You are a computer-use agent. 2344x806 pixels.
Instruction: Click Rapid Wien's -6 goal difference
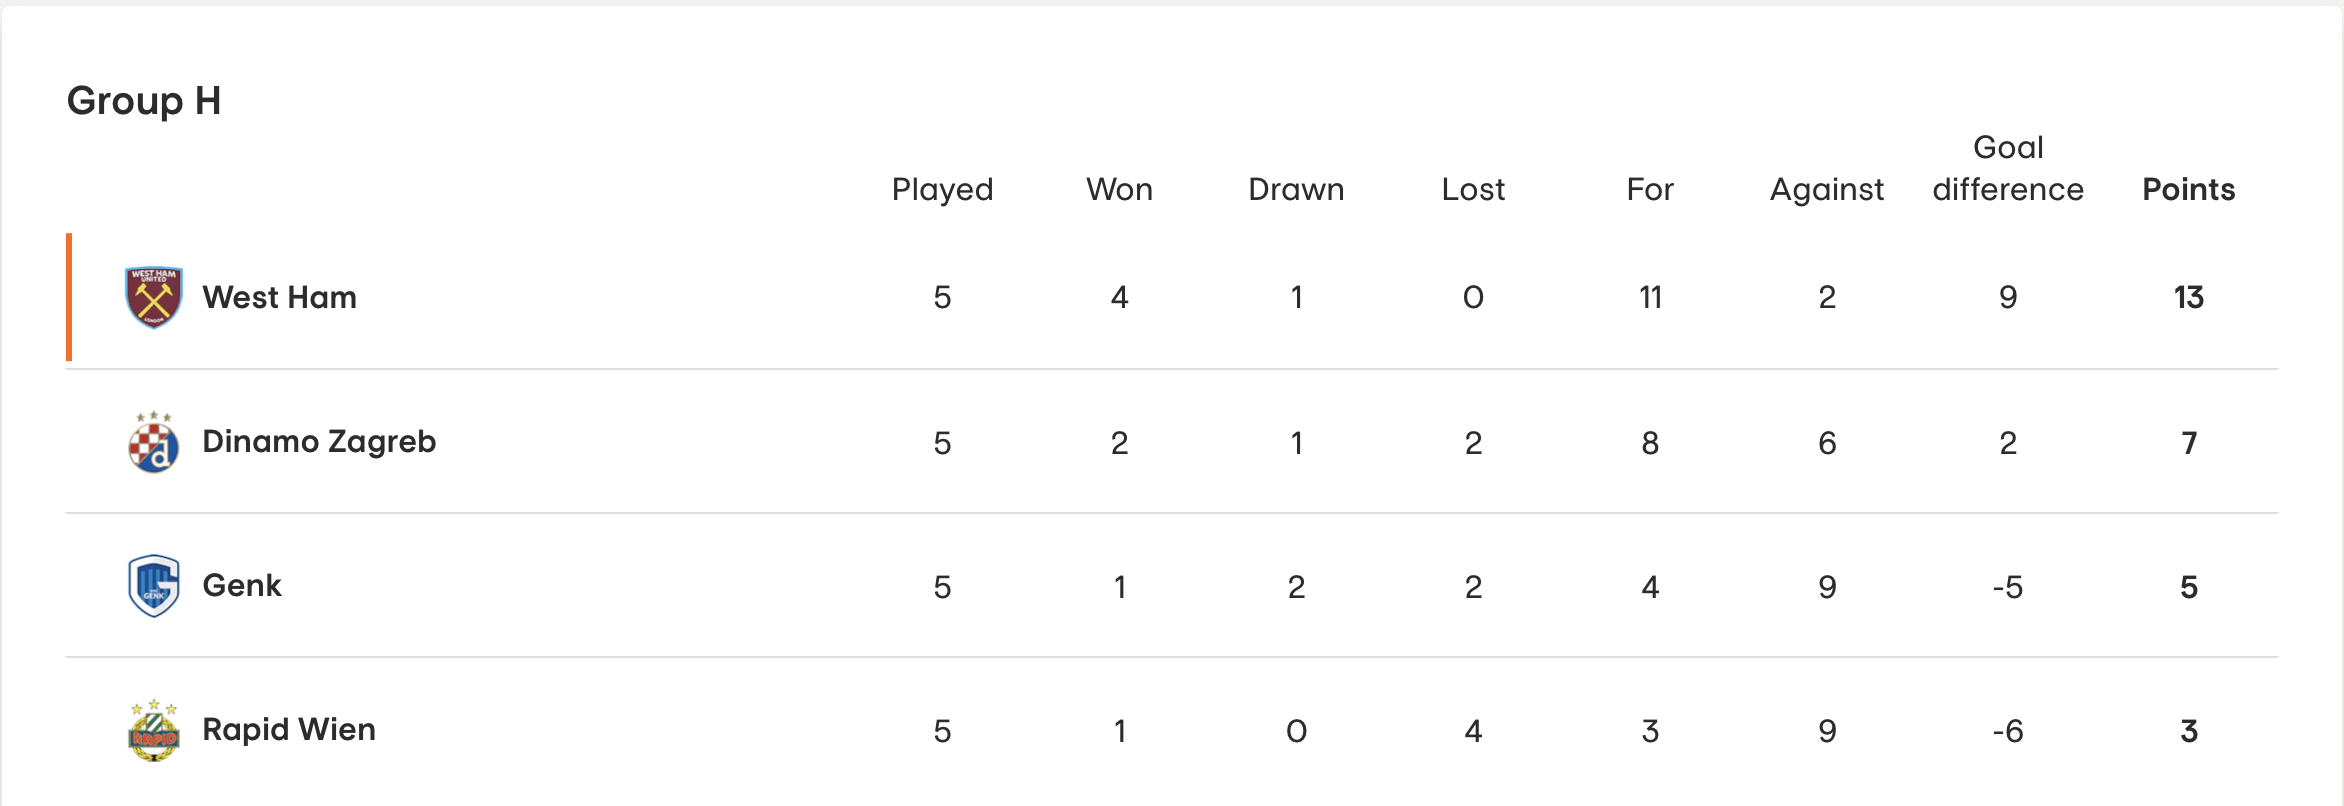coord(2008,731)
